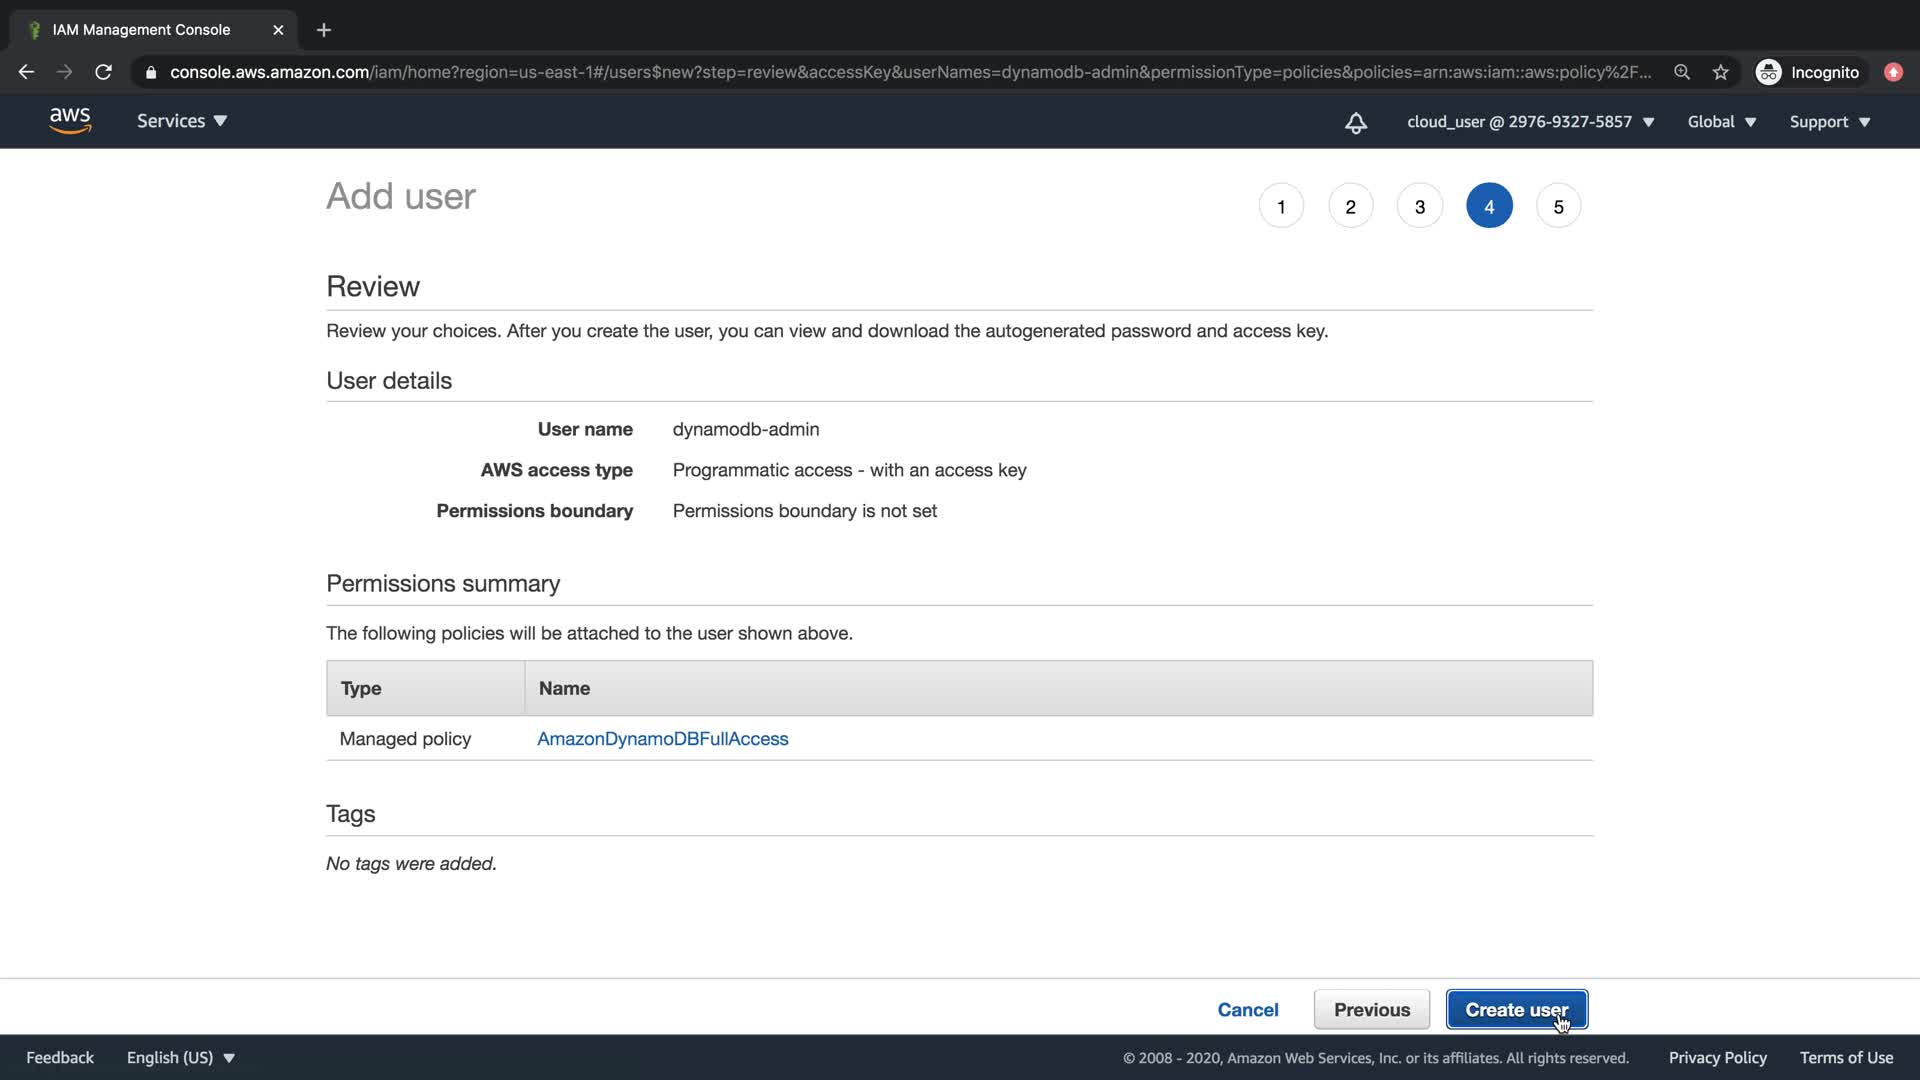1920x1080 pixels.
Task: Click the AWS logo home icon
Action: (70, 121)
